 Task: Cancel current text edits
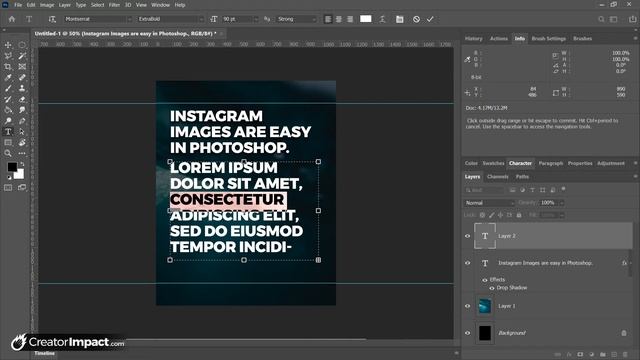point(416,19)
